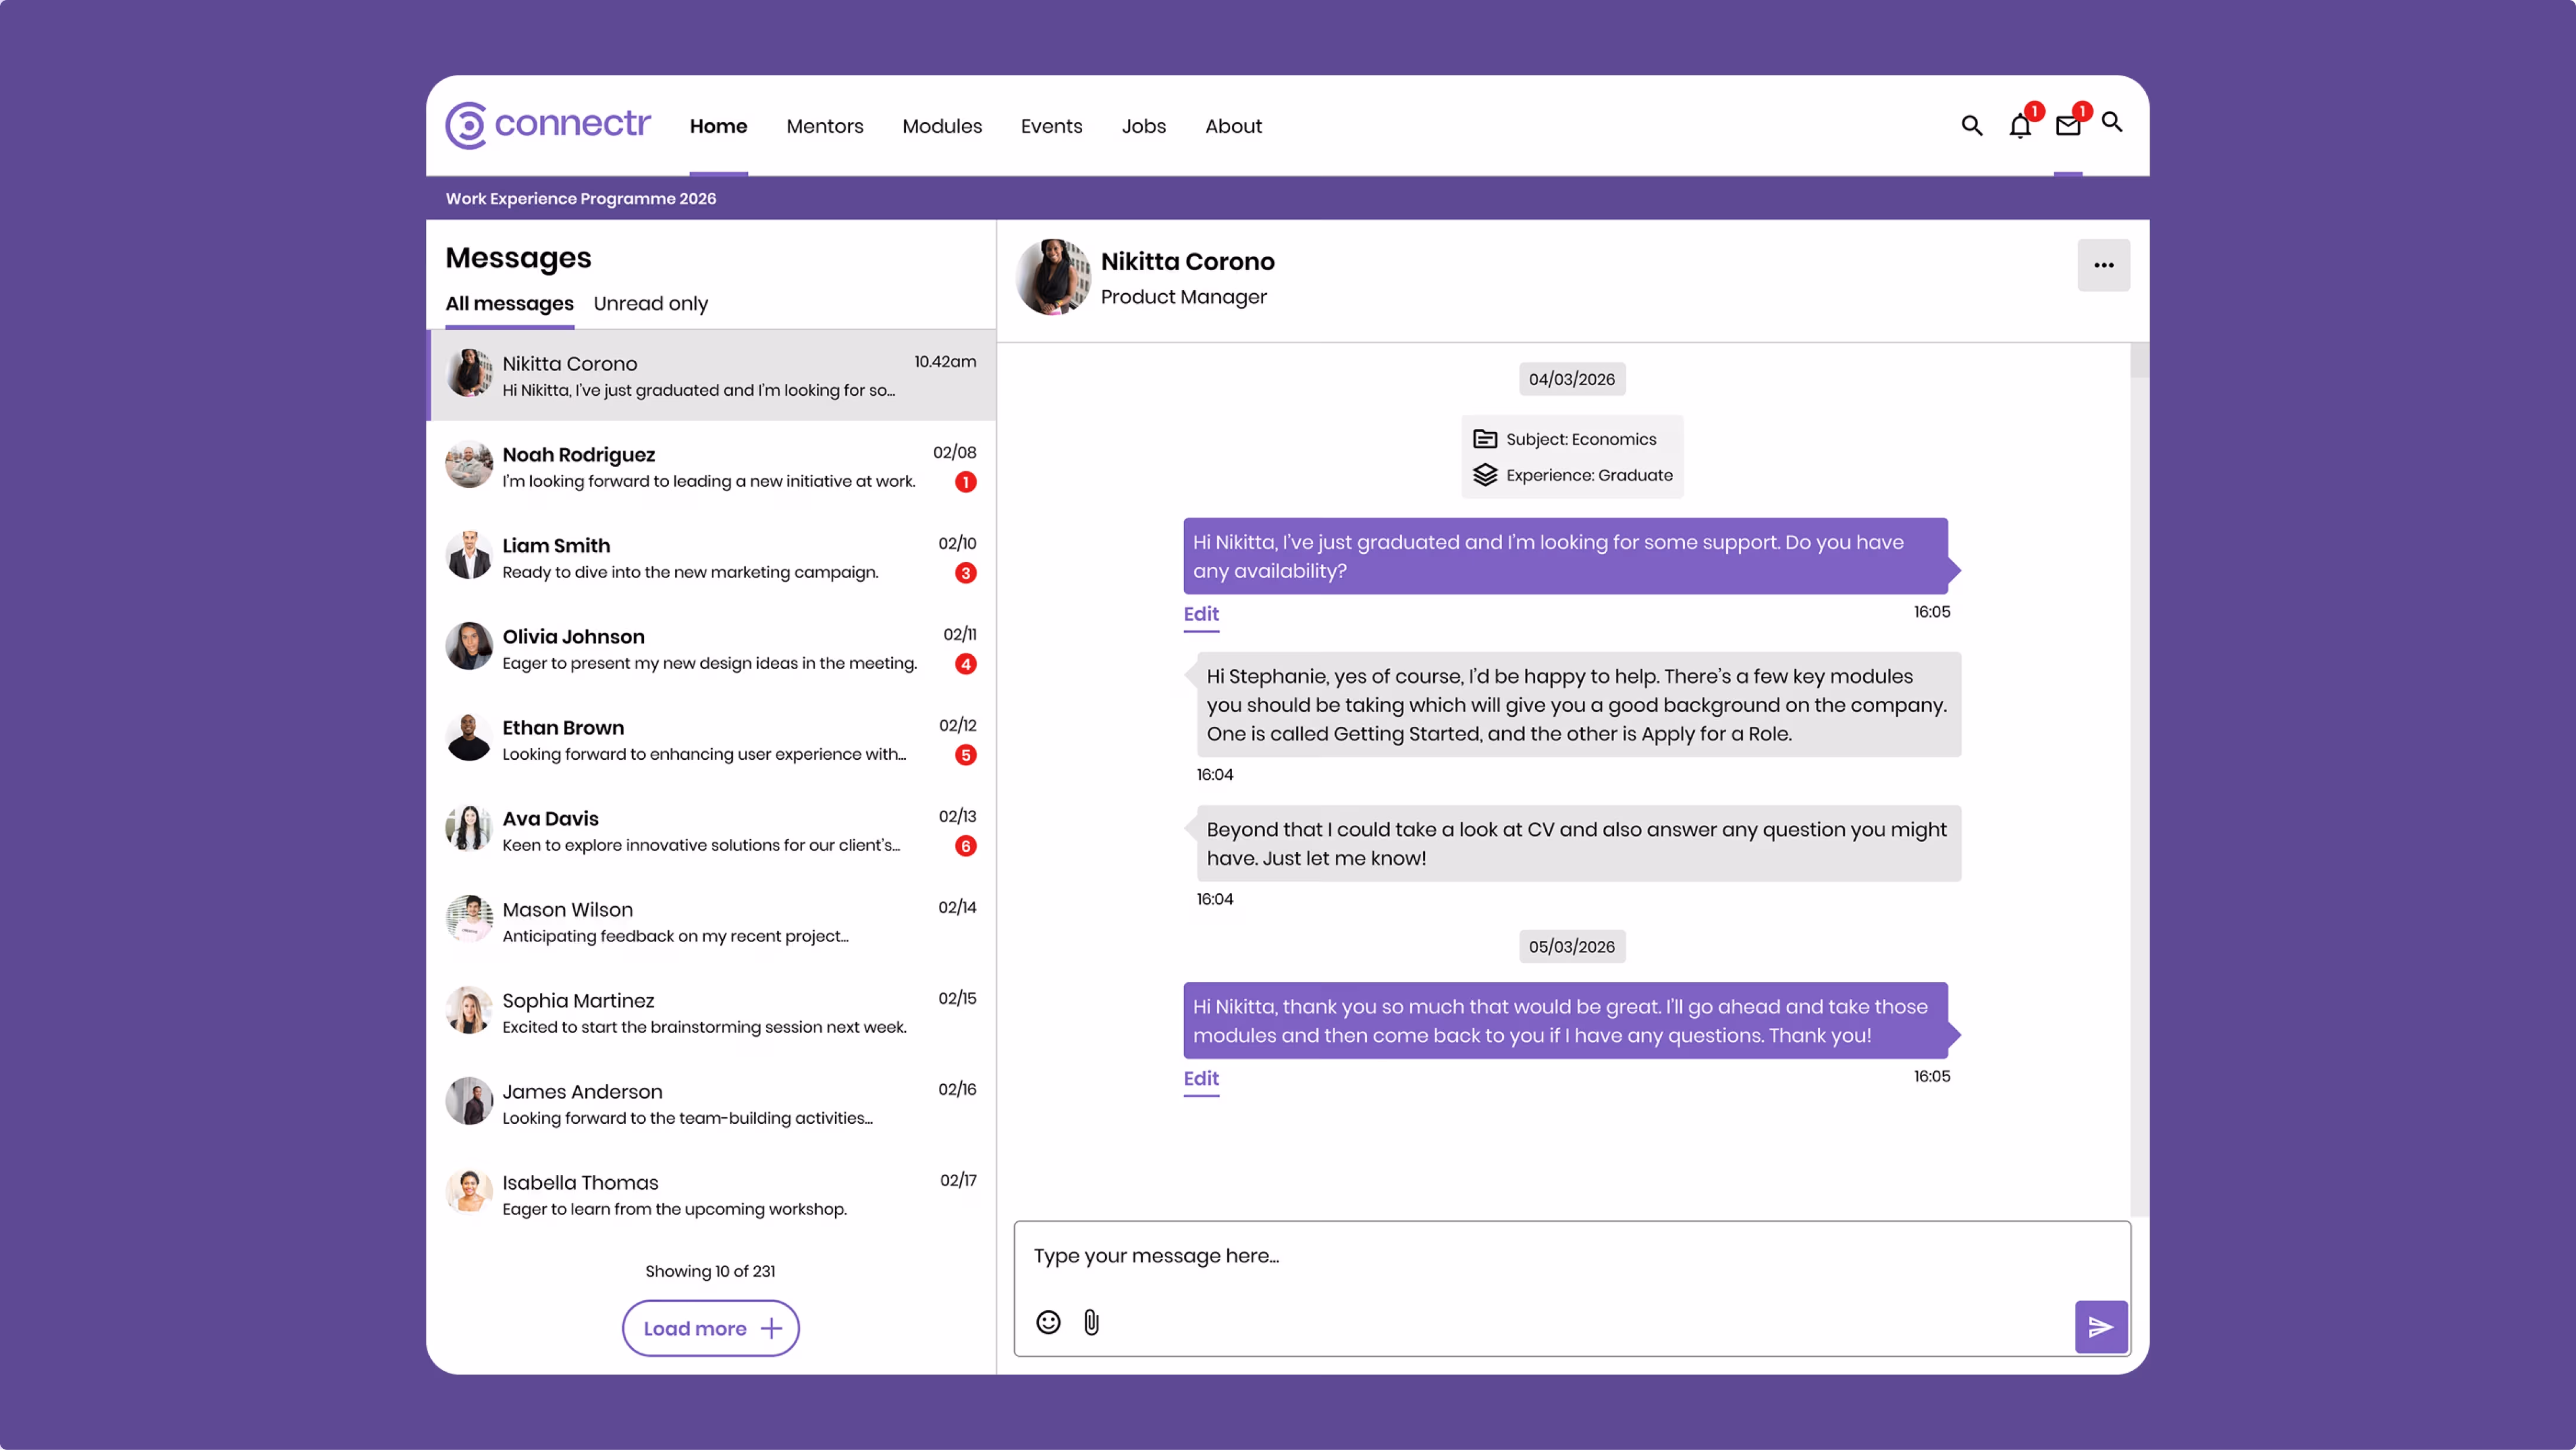Click the Load more button
2576x1450 pixels.
710,1328
